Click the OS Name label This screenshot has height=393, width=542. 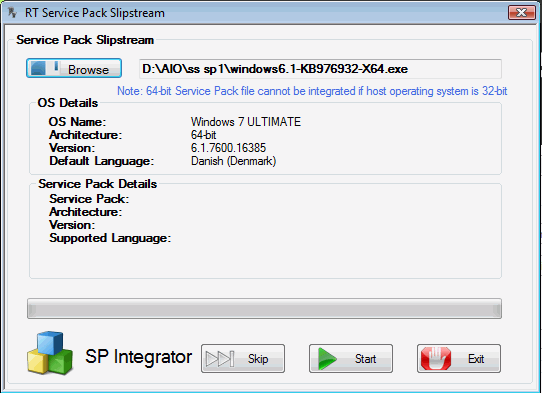(x=77, y=122)
